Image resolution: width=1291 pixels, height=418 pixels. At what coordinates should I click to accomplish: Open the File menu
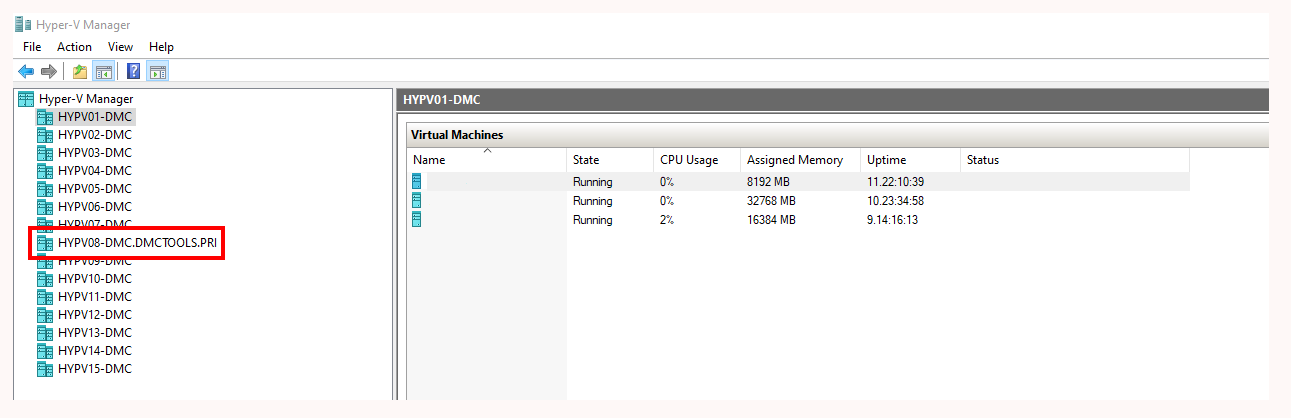coord(32,47)
